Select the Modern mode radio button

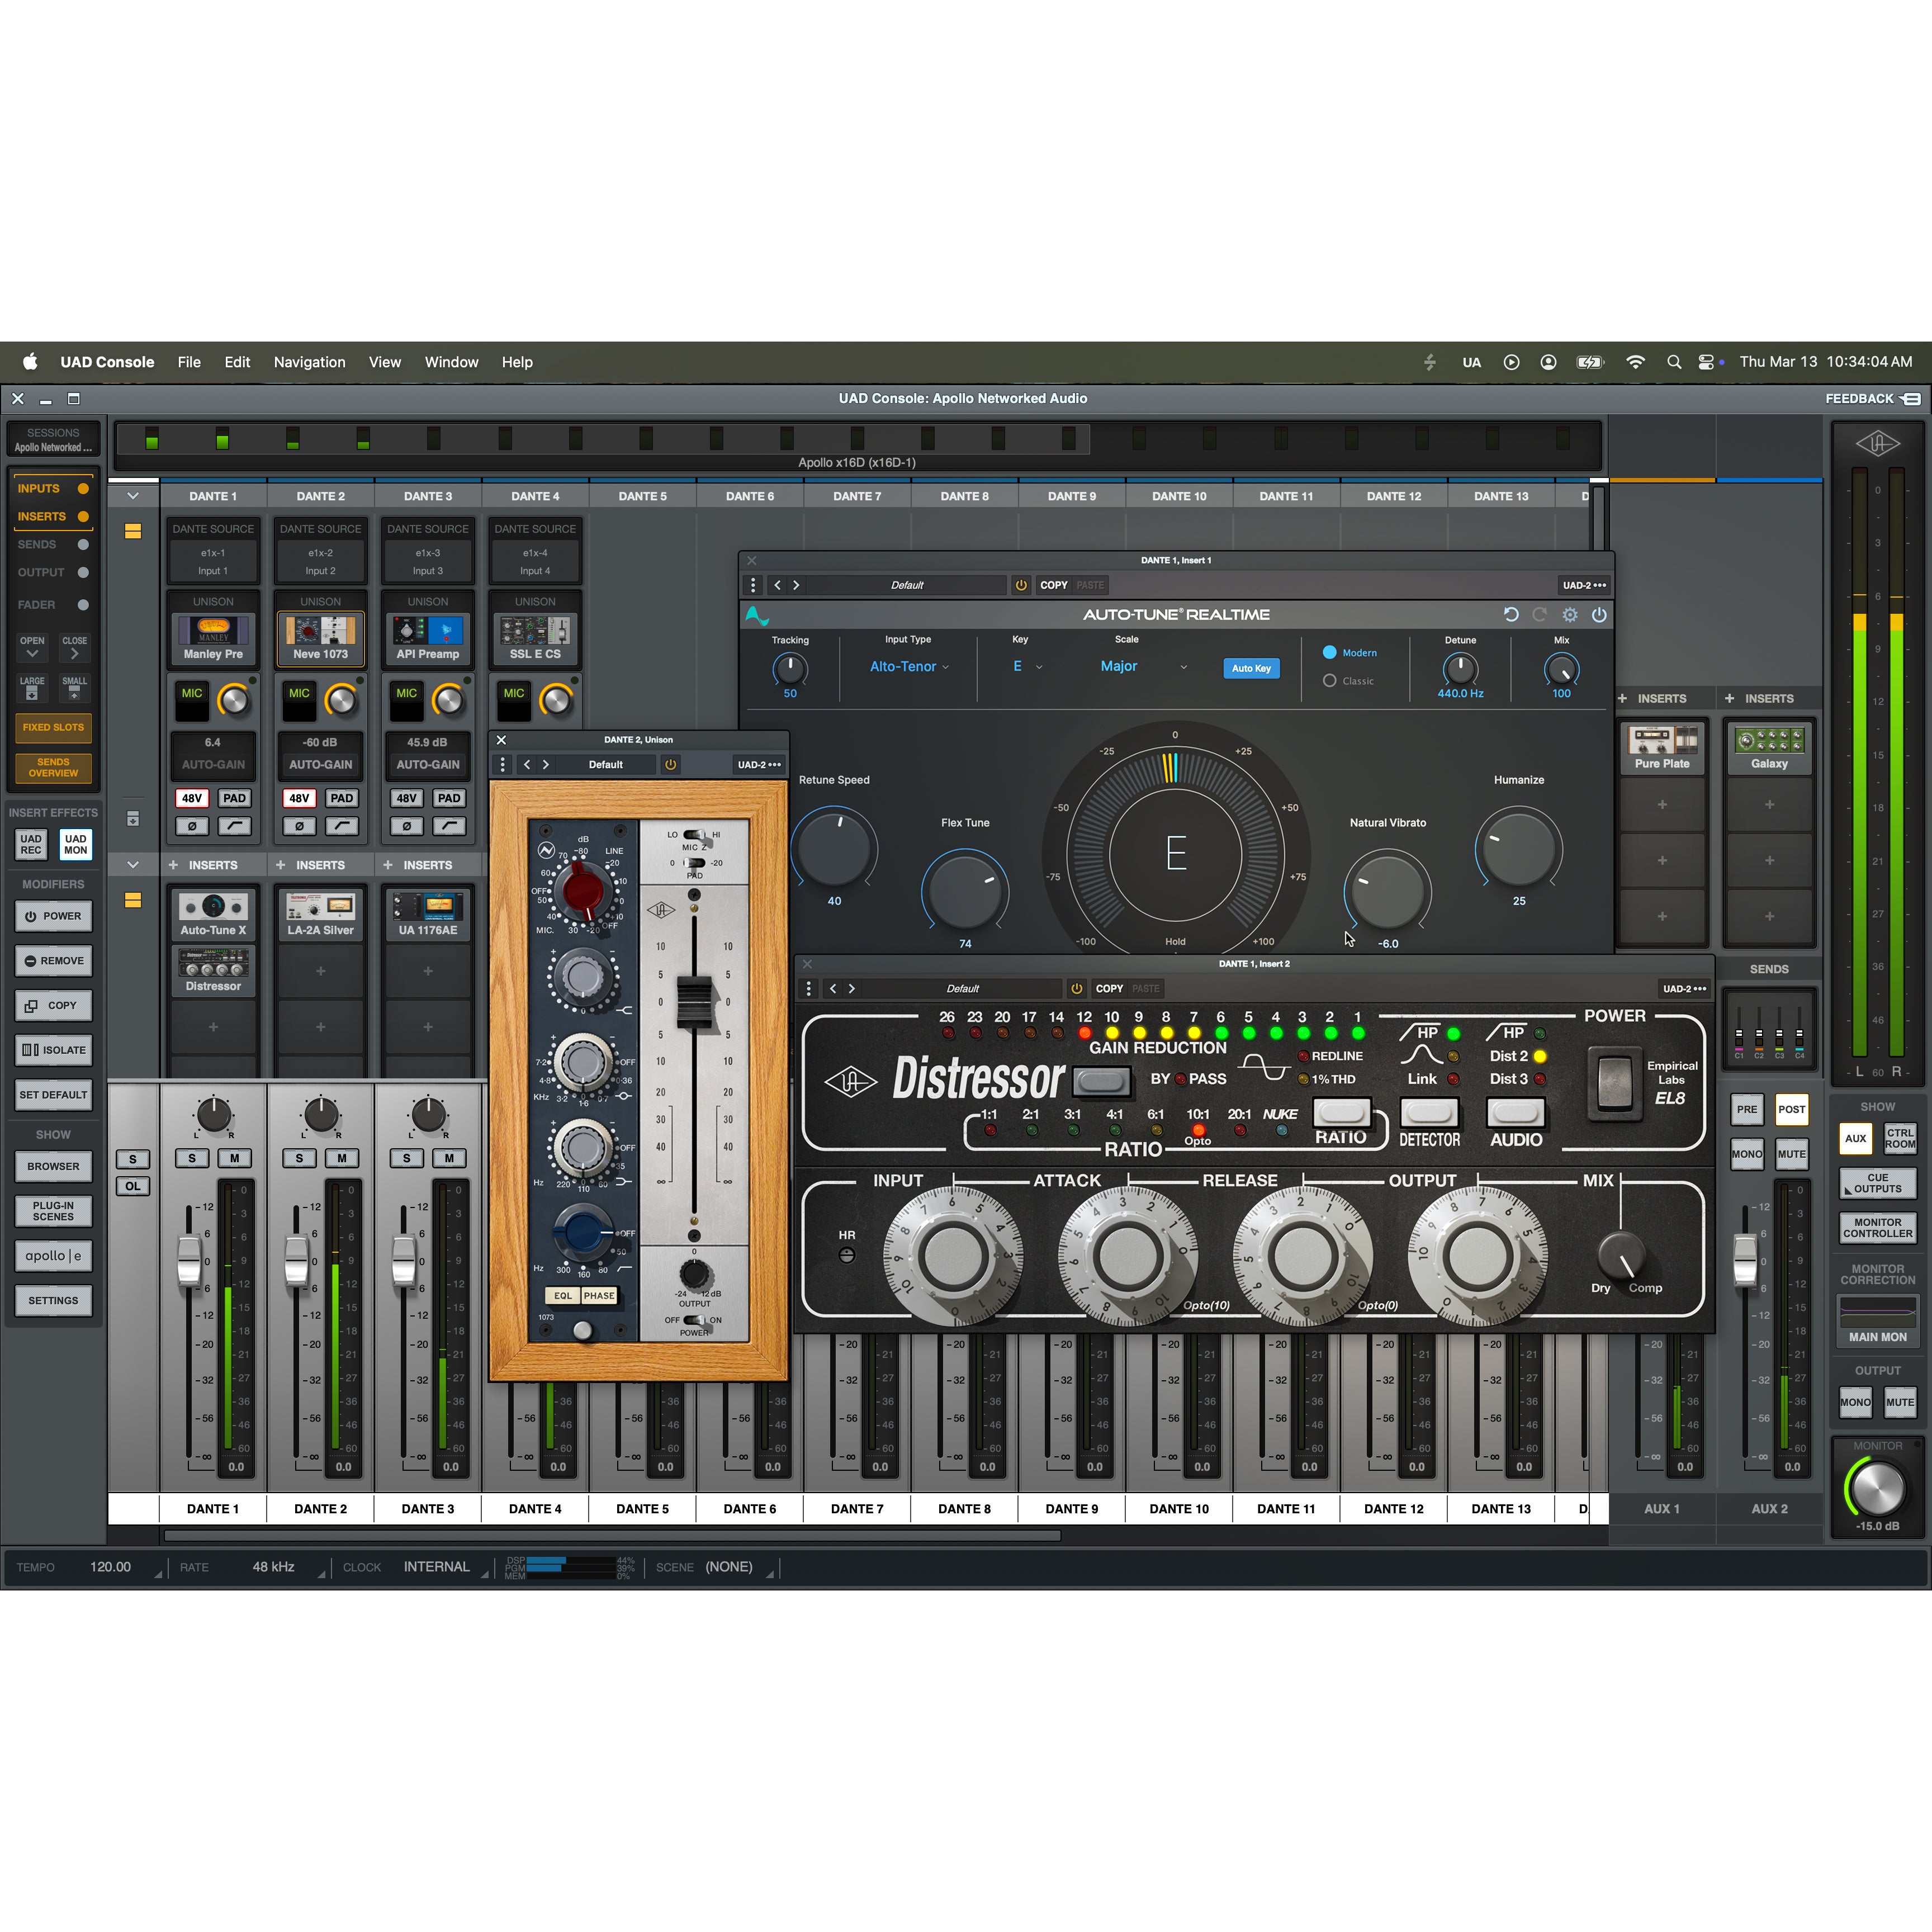[x=1329, y=652]
